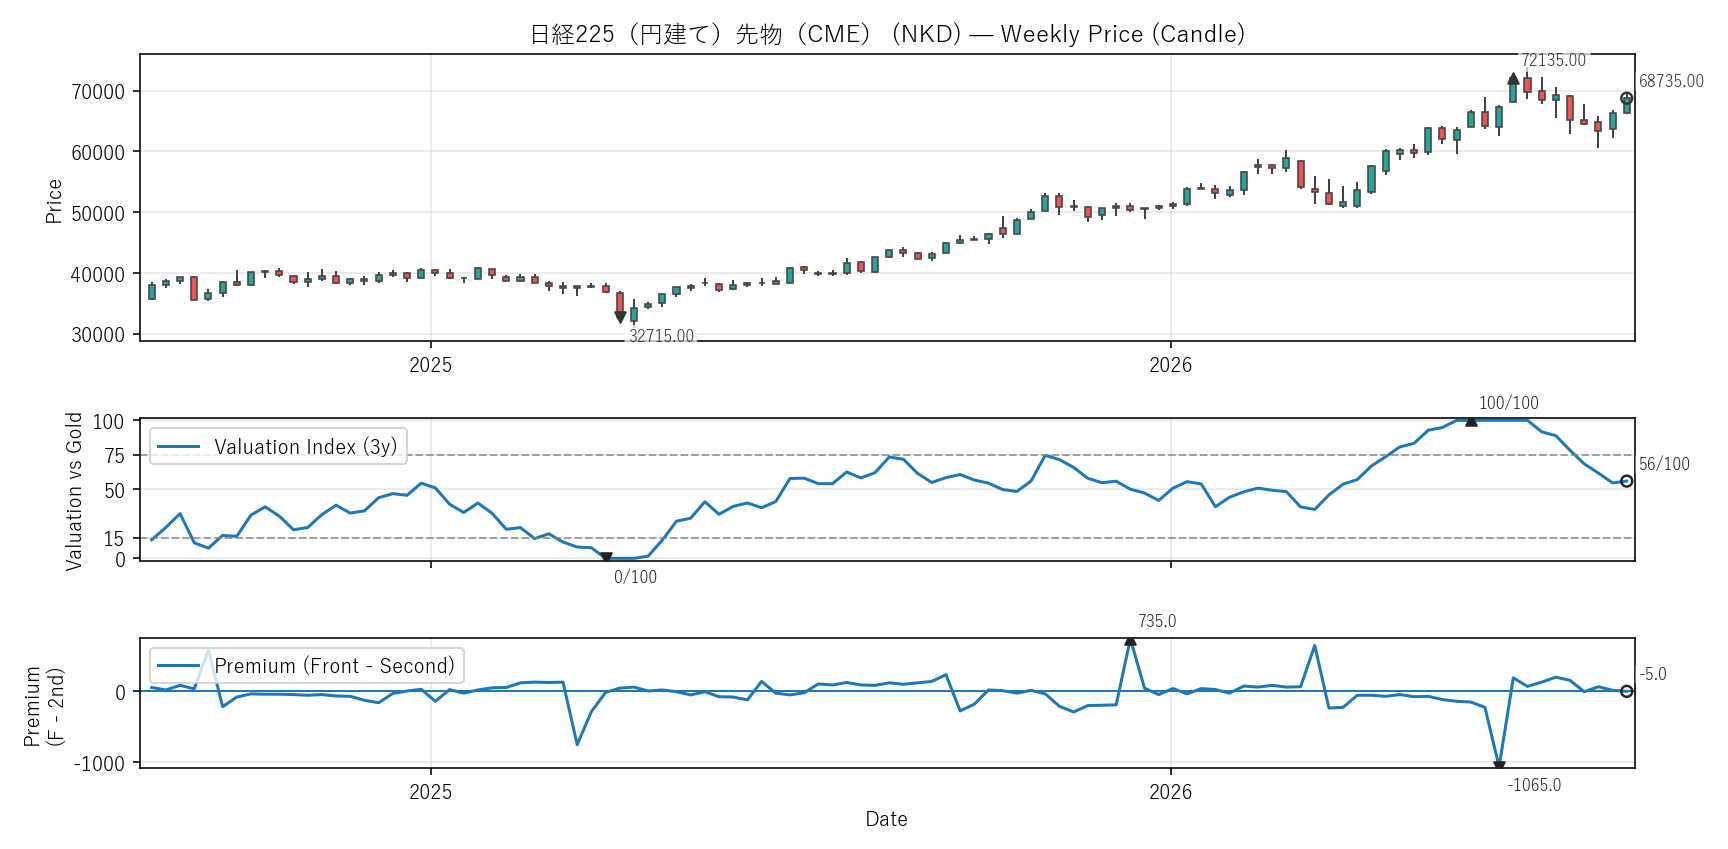The height and width of the screenshot is (849, 1728).
Task: Click the up-triangle marker at the price high
Action: click(1513, 78)
